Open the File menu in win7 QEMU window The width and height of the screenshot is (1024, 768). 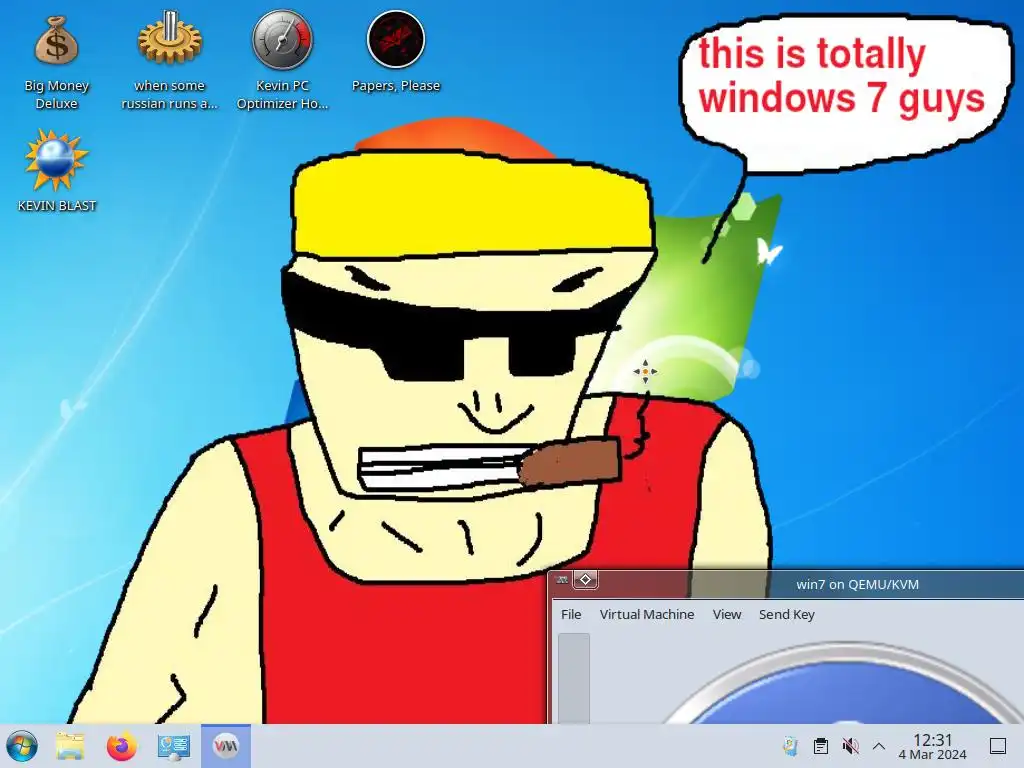click(x=571, y=615)
